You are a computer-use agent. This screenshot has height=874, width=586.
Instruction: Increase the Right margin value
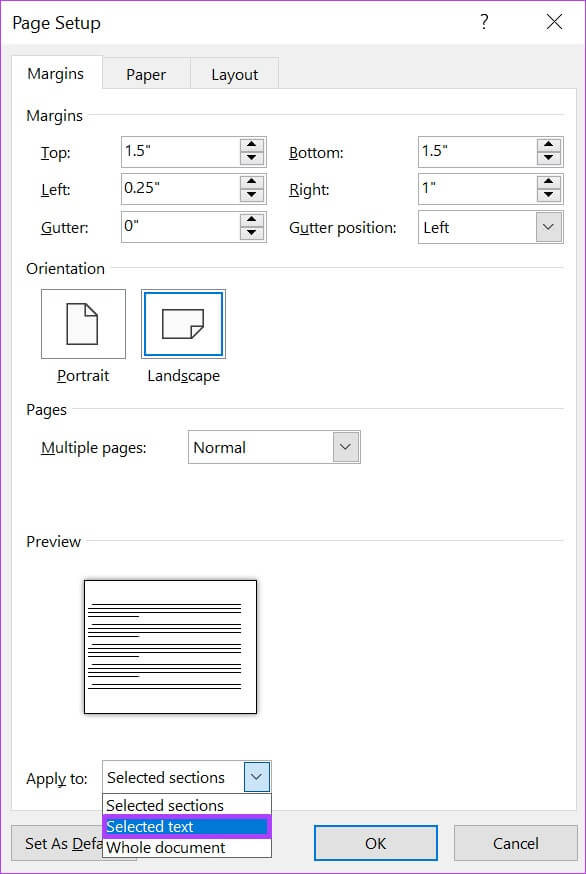pyautogui.click(x=549, y=182)
